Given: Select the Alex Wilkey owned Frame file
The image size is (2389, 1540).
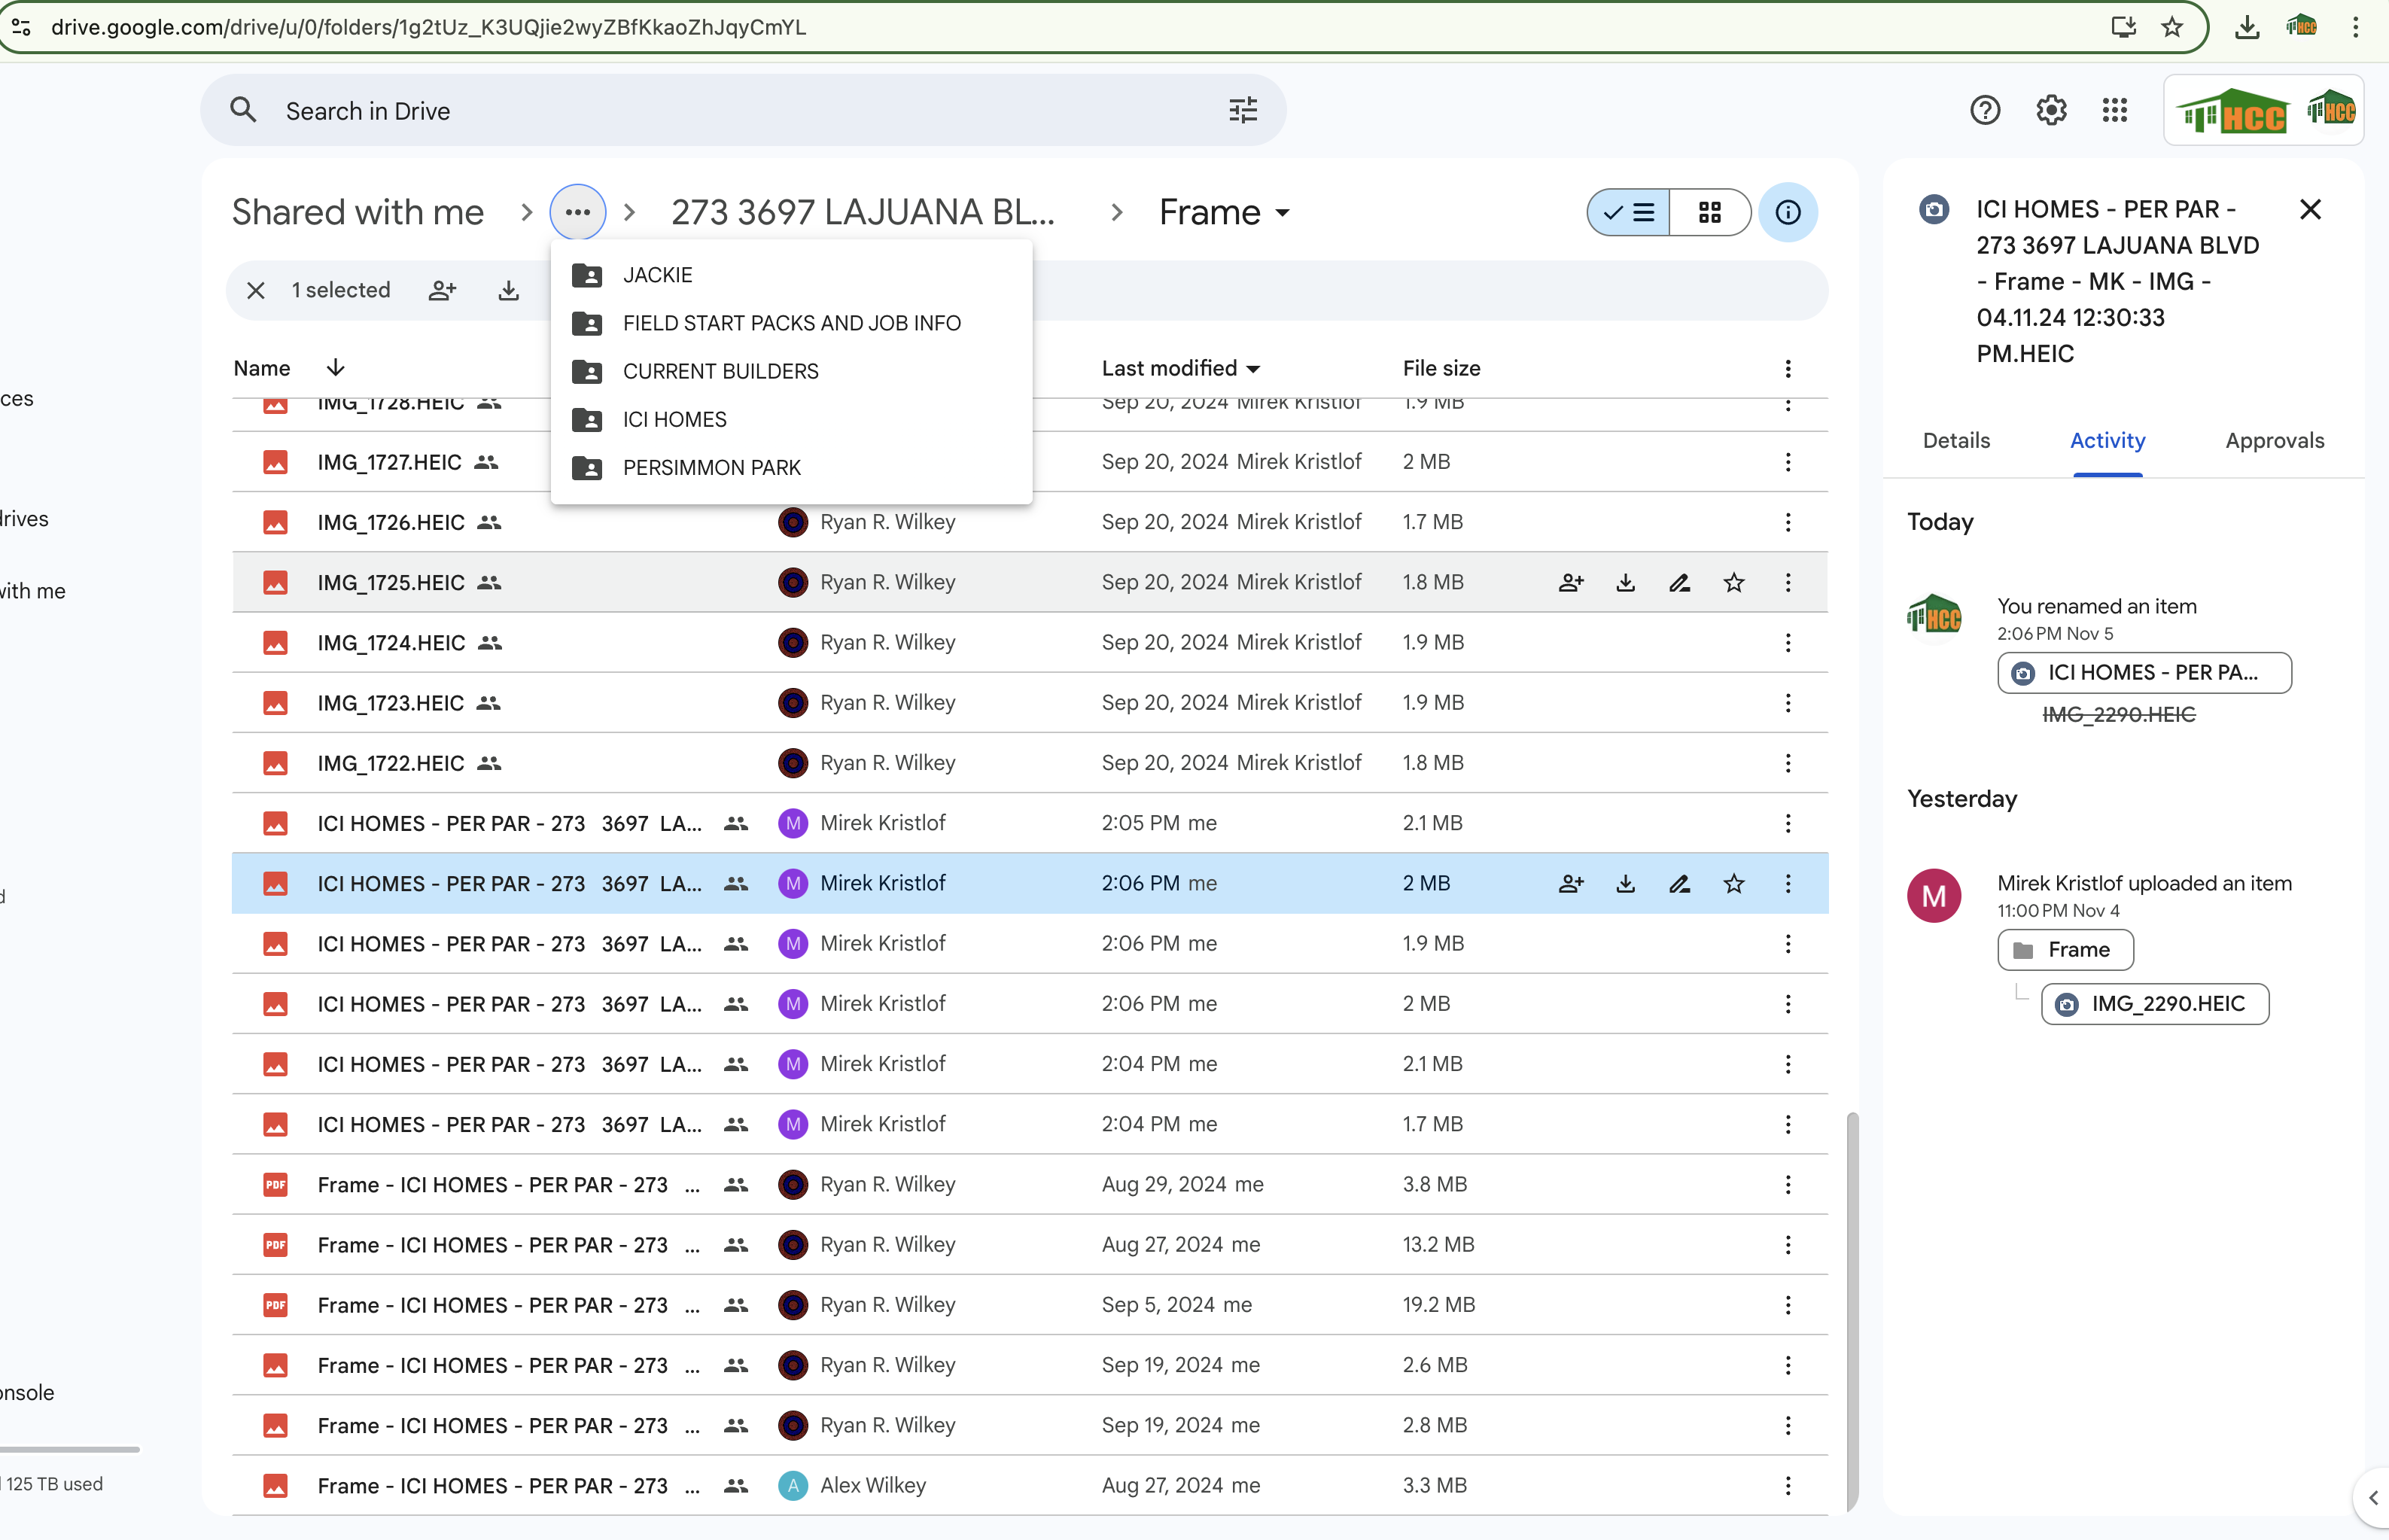Looking at the screenshot, I should [x=1030, y=1486].
